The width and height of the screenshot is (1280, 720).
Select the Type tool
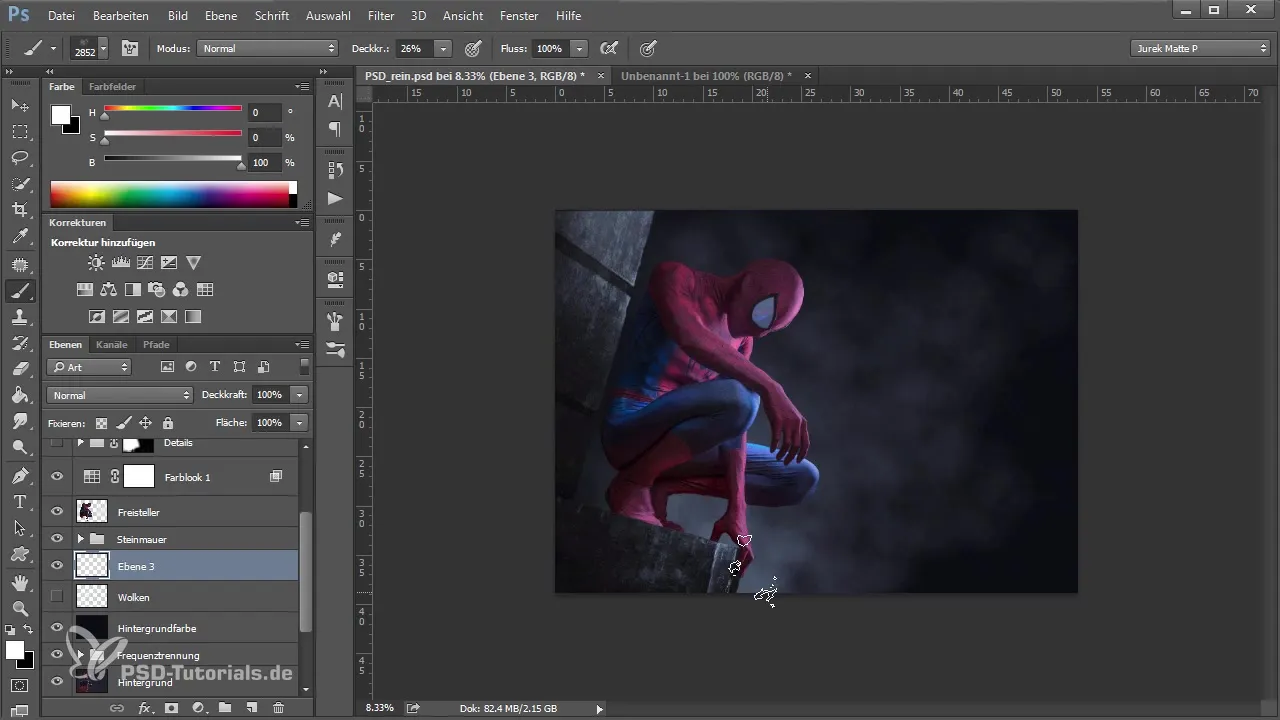[20, 501]
